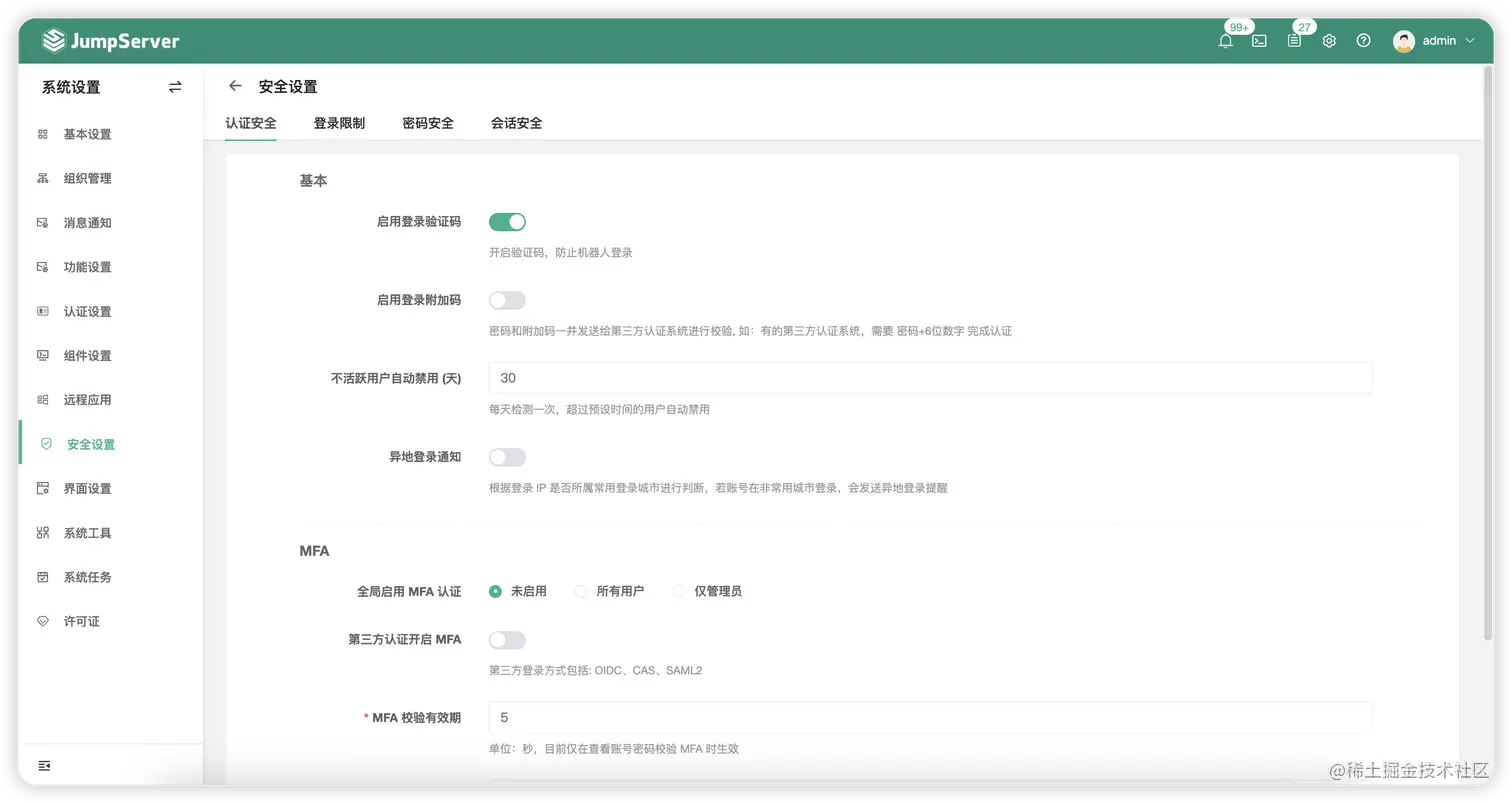This screenshot has height=803, width=1512.
Task: Switch to the 登录限制 tab
Action: tap(339, 123)
